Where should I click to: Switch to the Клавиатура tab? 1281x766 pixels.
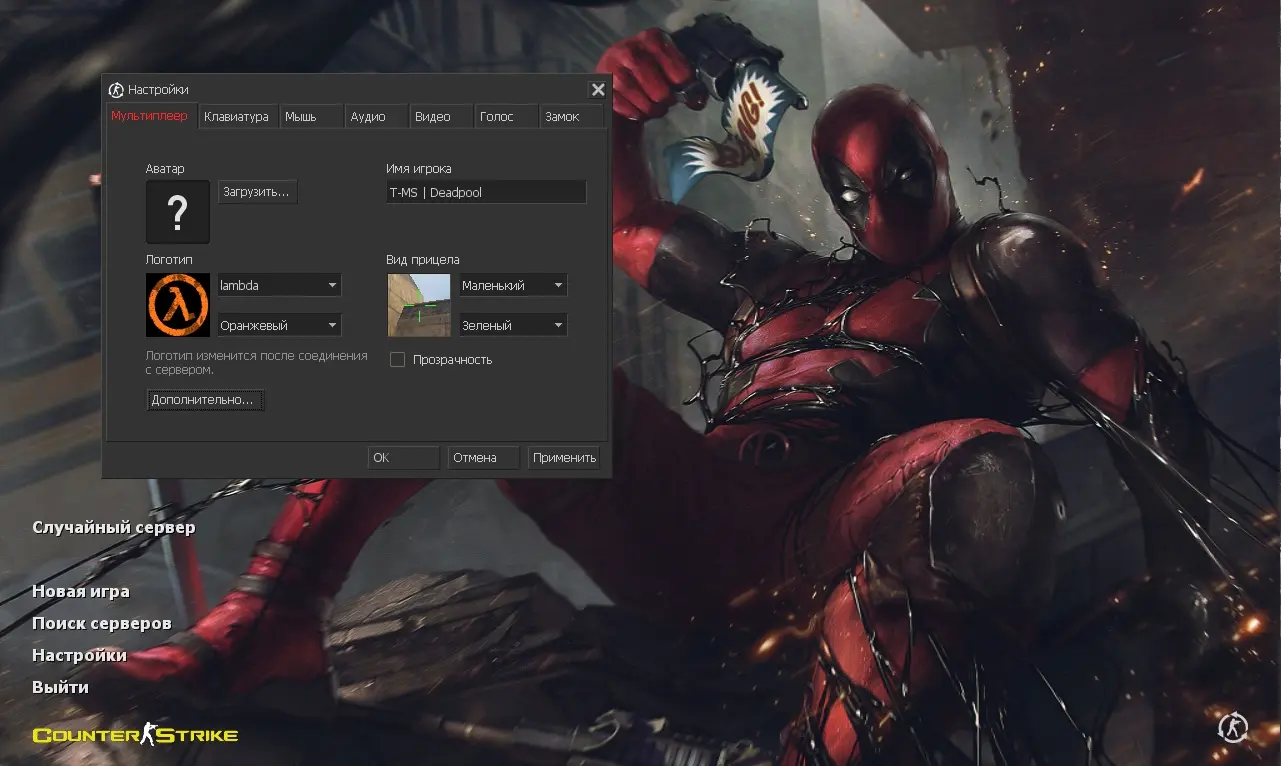click(x=236, y=117)
